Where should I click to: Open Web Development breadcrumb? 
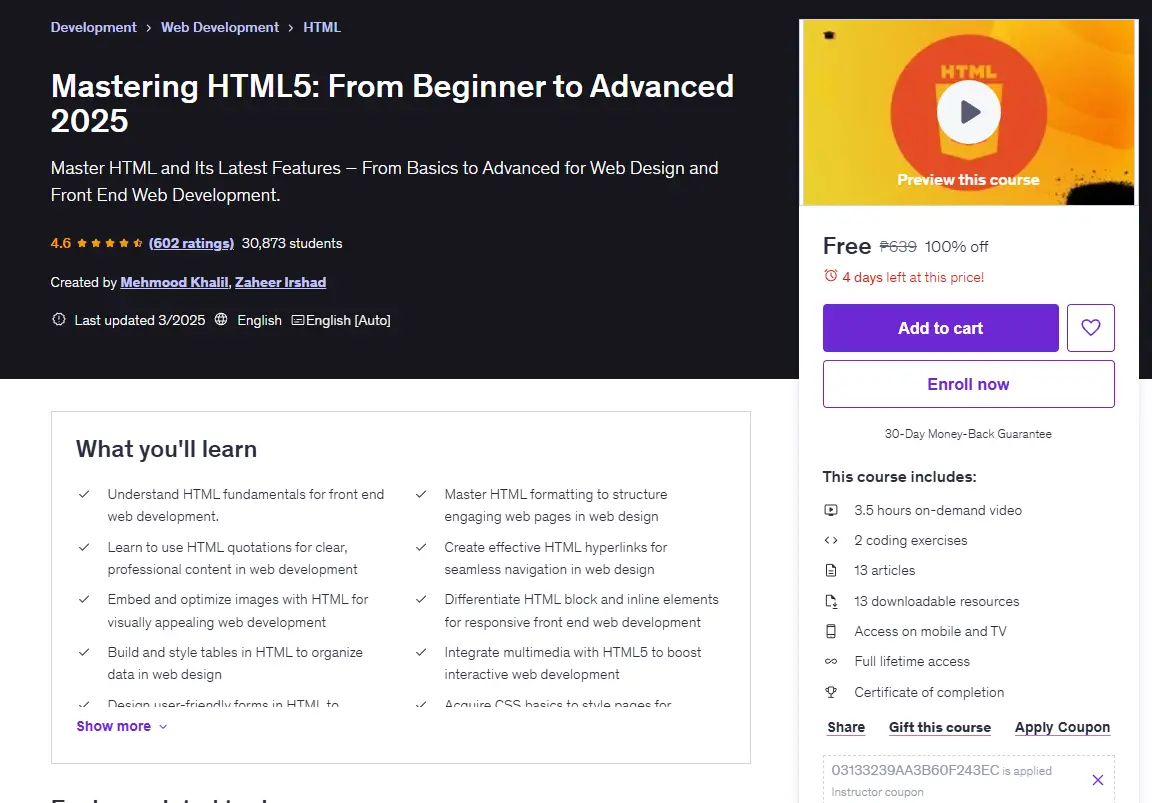[x=220, y=27]
